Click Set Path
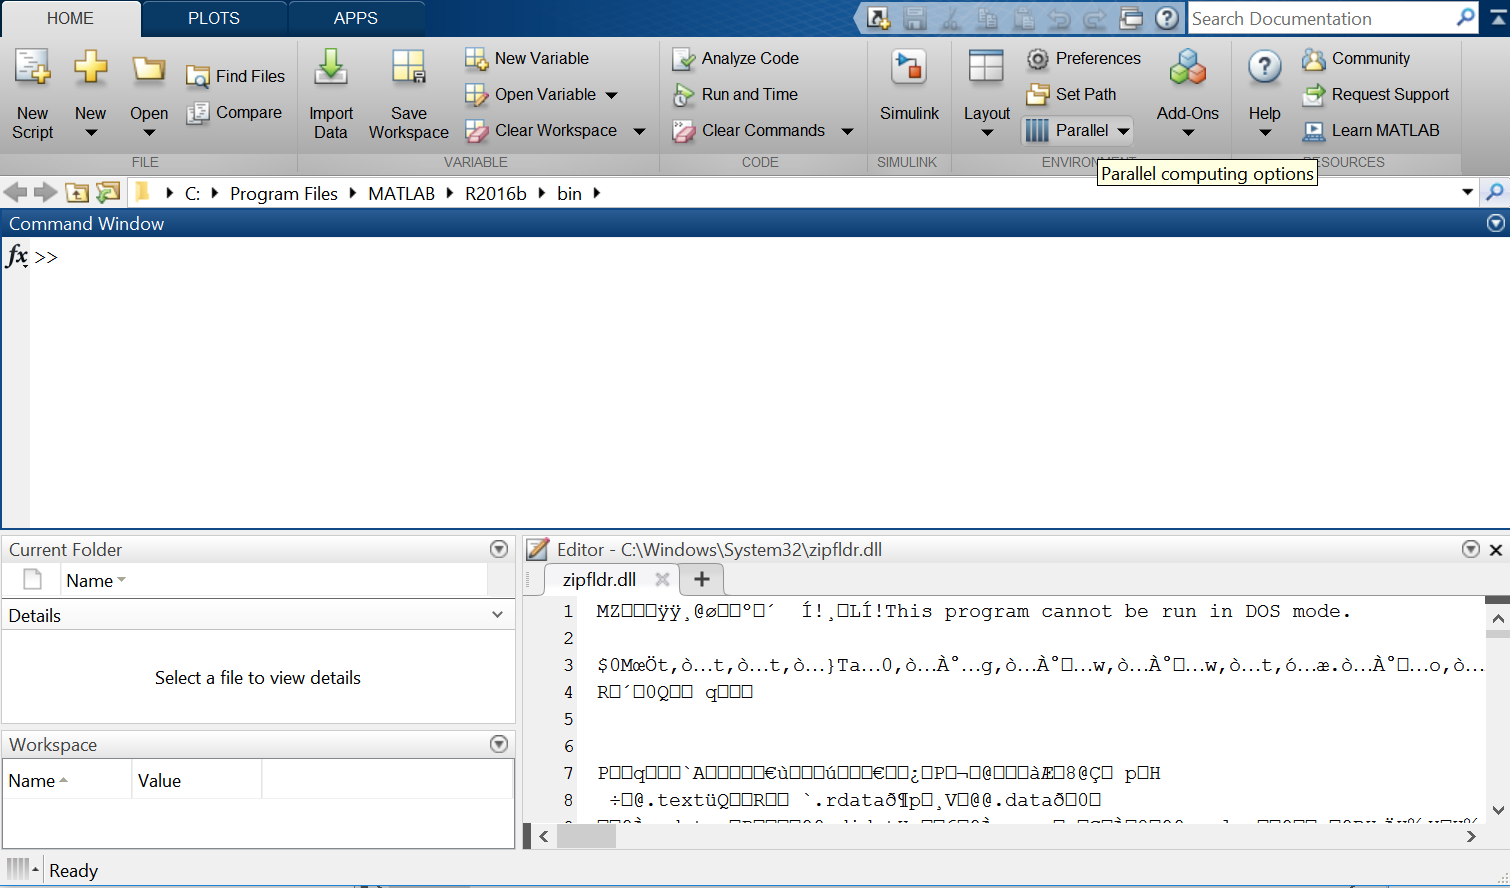This screenshot has height=888, width=1510. pyautogui.click(x=1072, y=94)
